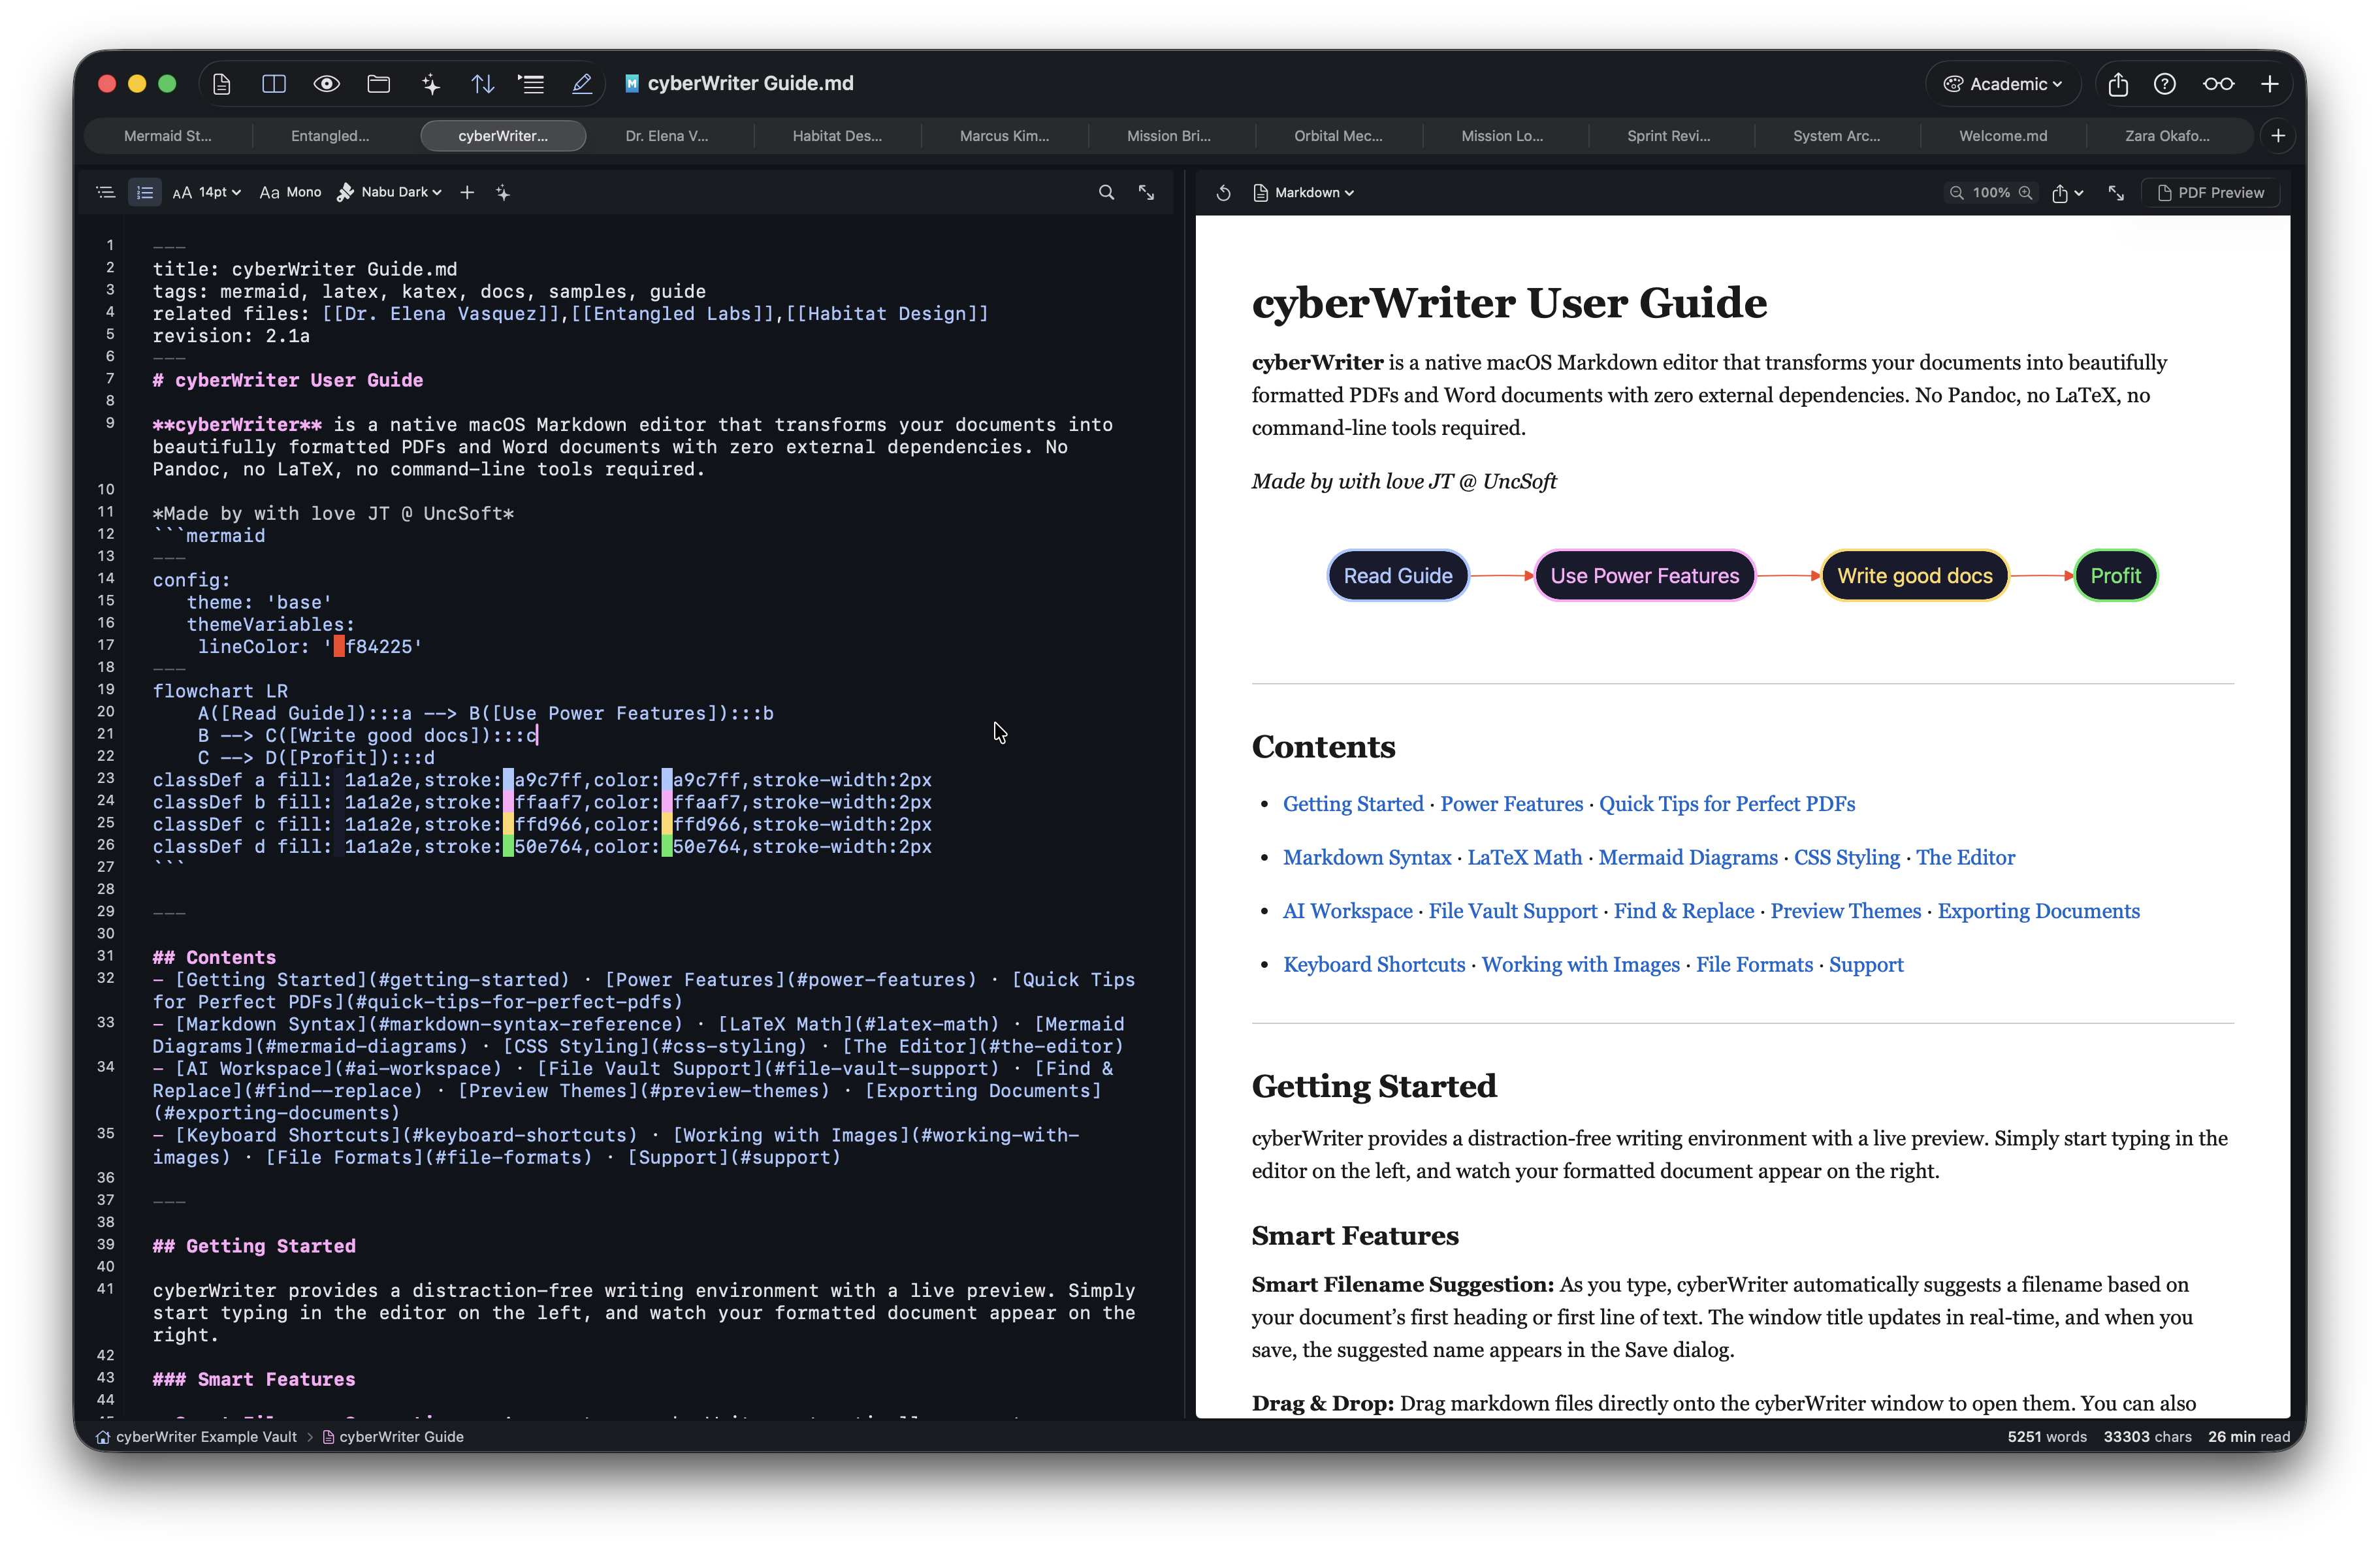Open search in the editor pane
2380x1549 pixels.
coord(1106,191)
